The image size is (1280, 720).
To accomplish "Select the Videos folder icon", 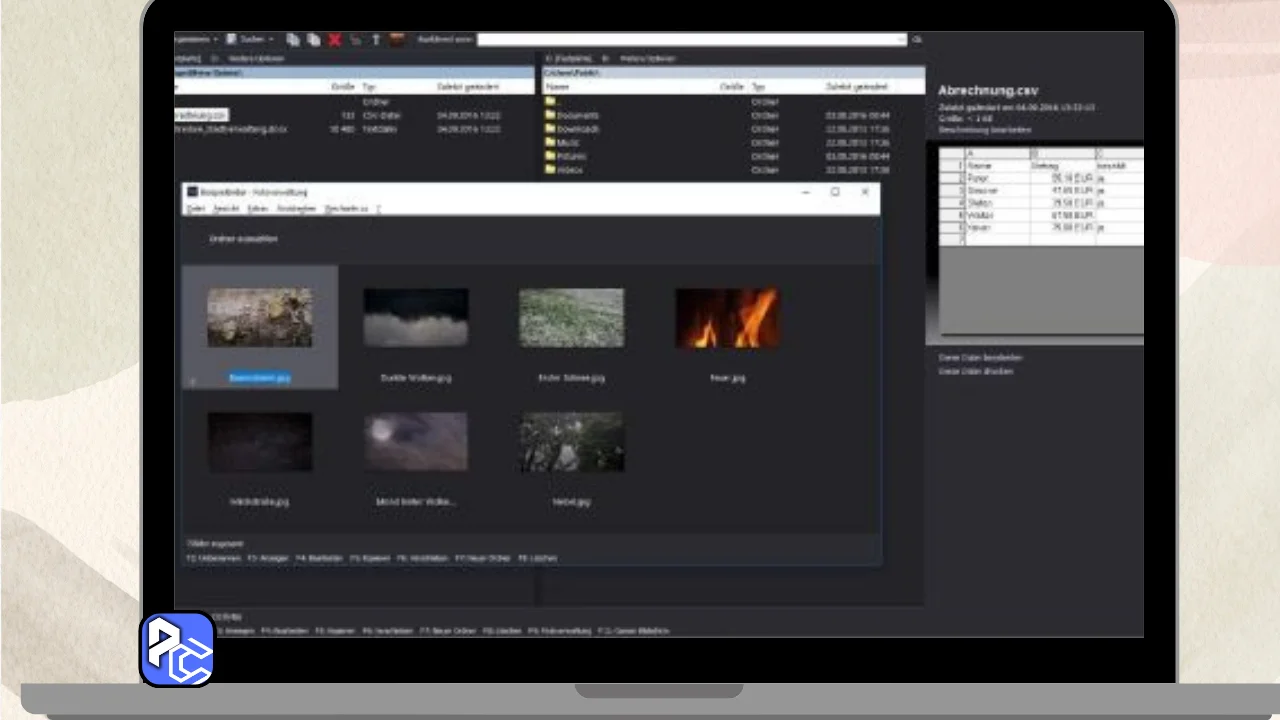I will 550,170.
